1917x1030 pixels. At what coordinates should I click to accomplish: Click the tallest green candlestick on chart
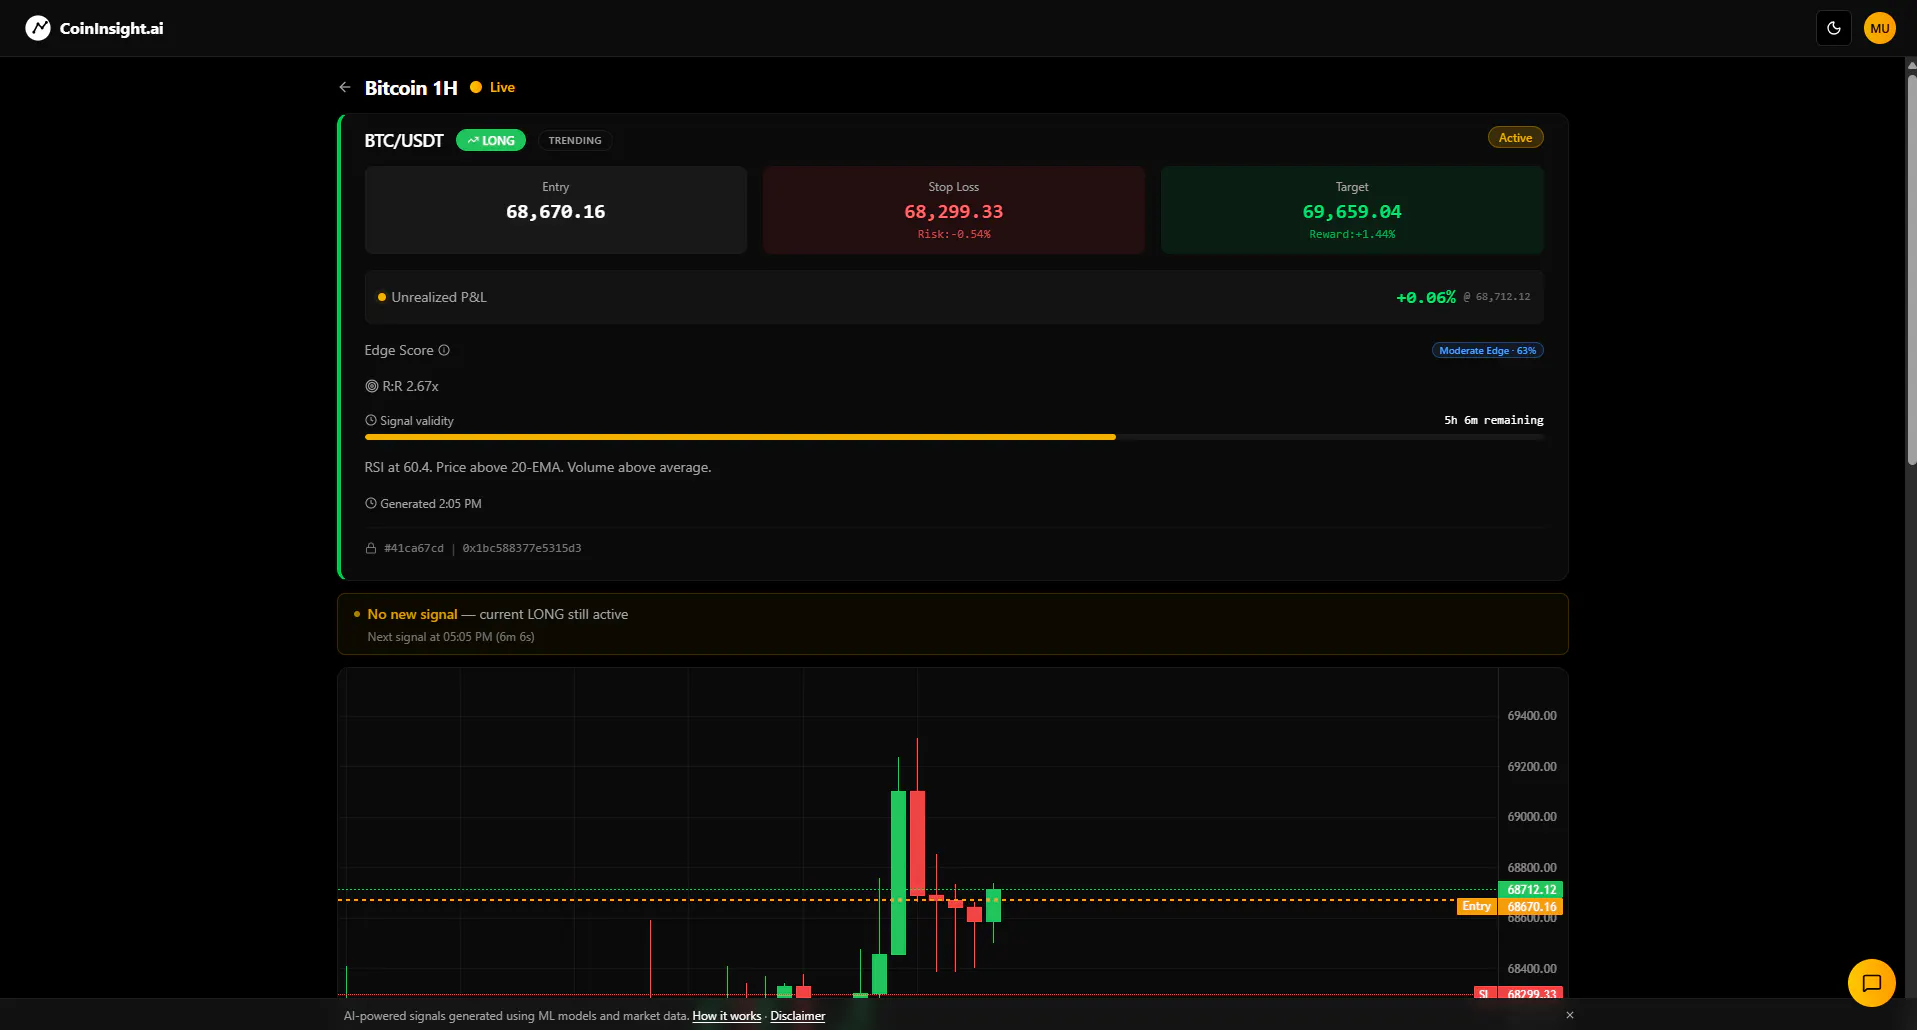(899, 872)
